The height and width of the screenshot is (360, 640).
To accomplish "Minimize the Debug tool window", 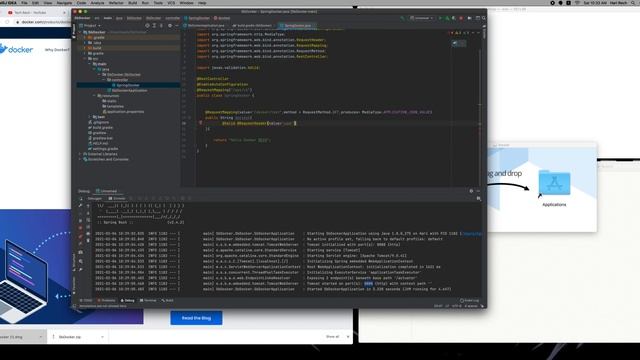I will pos(478,191).
